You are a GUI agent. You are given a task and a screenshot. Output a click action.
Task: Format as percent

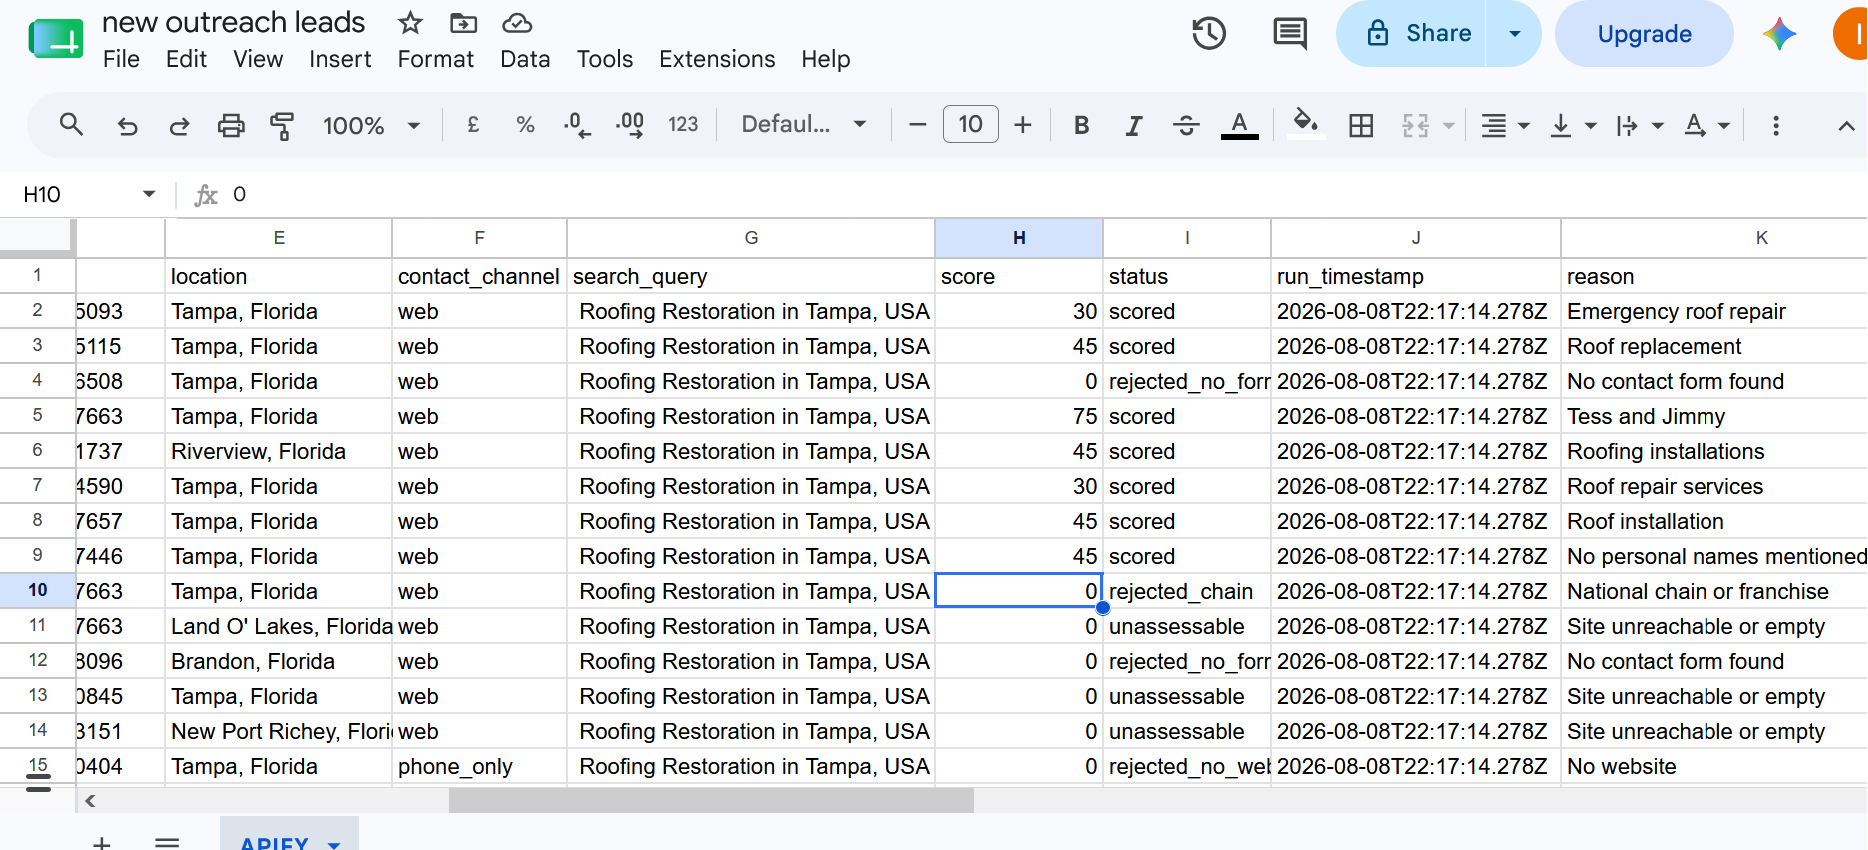click(525, 125)
